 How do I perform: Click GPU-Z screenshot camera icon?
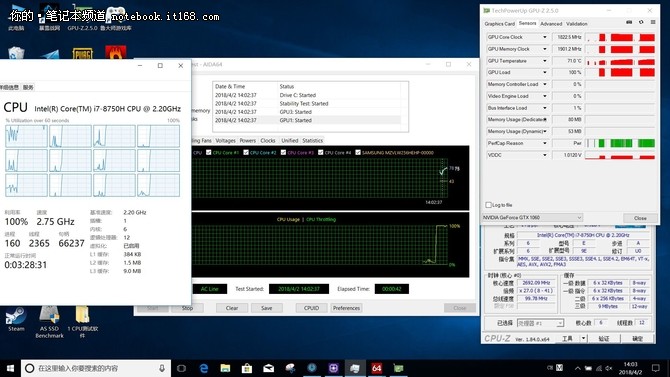pyautogui.click(x=629, y=23)
